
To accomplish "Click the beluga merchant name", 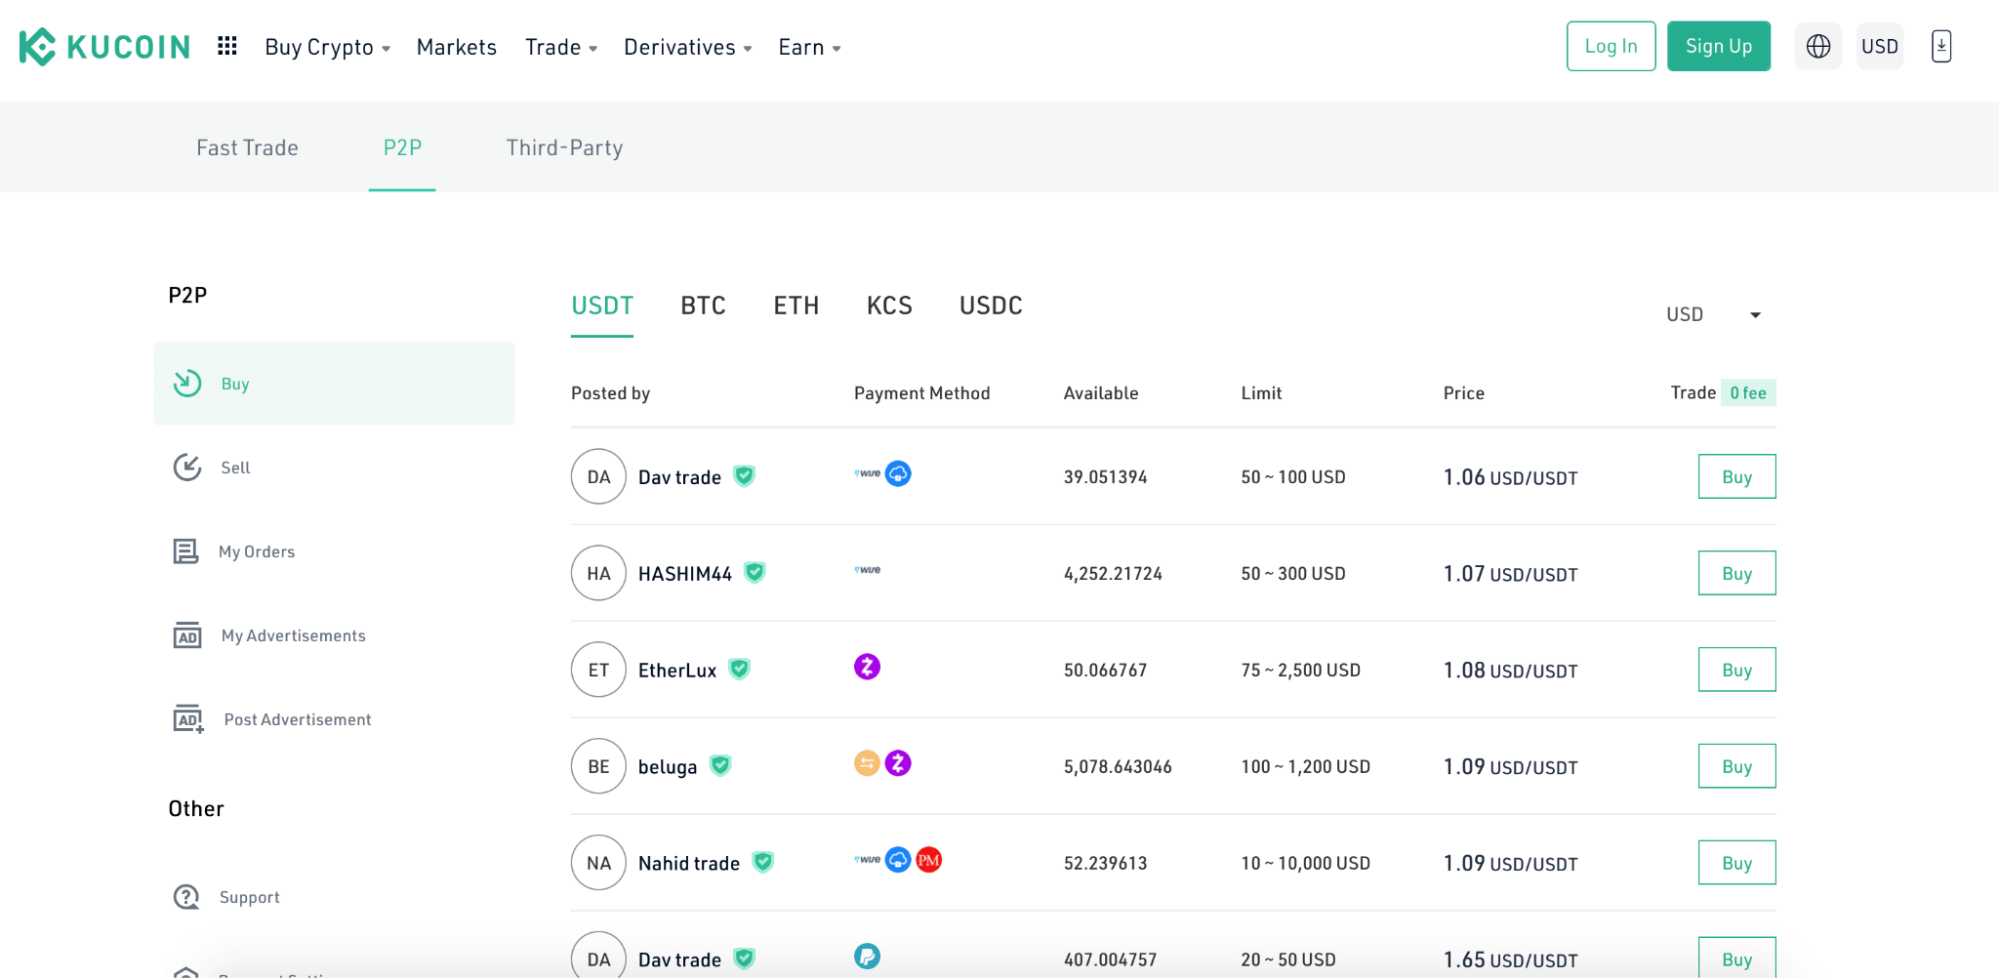I will click(667, 767).
